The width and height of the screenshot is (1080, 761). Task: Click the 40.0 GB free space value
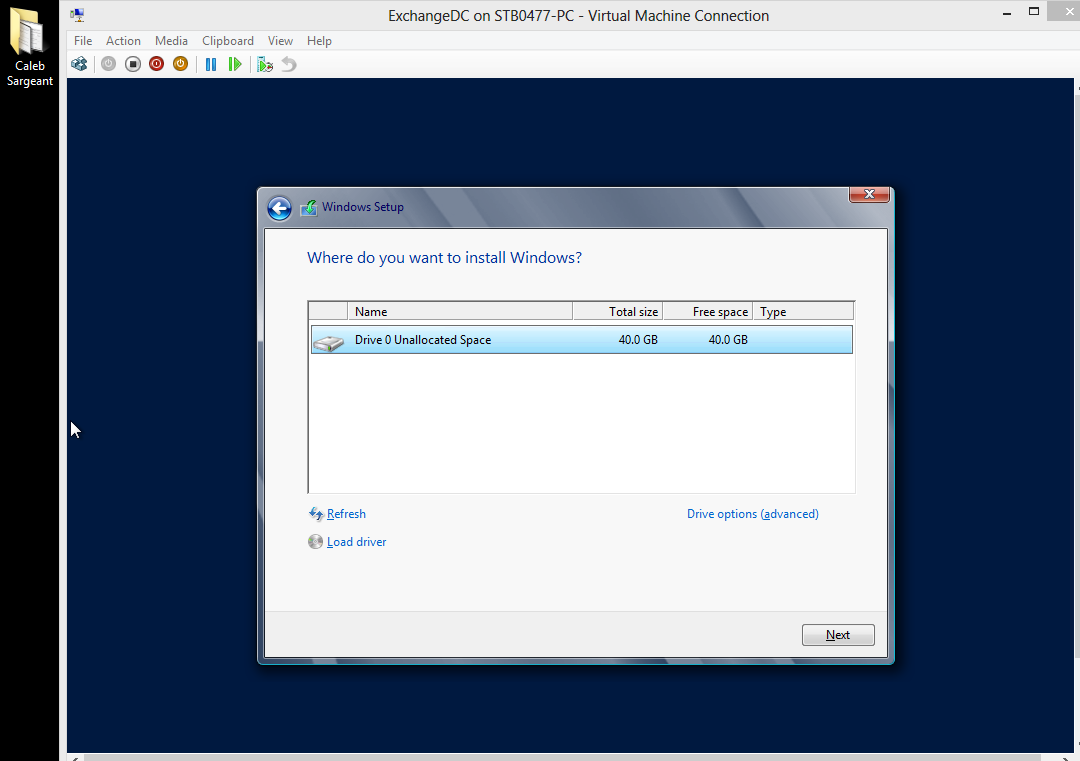pyautogui.click(x=728, y=340)
